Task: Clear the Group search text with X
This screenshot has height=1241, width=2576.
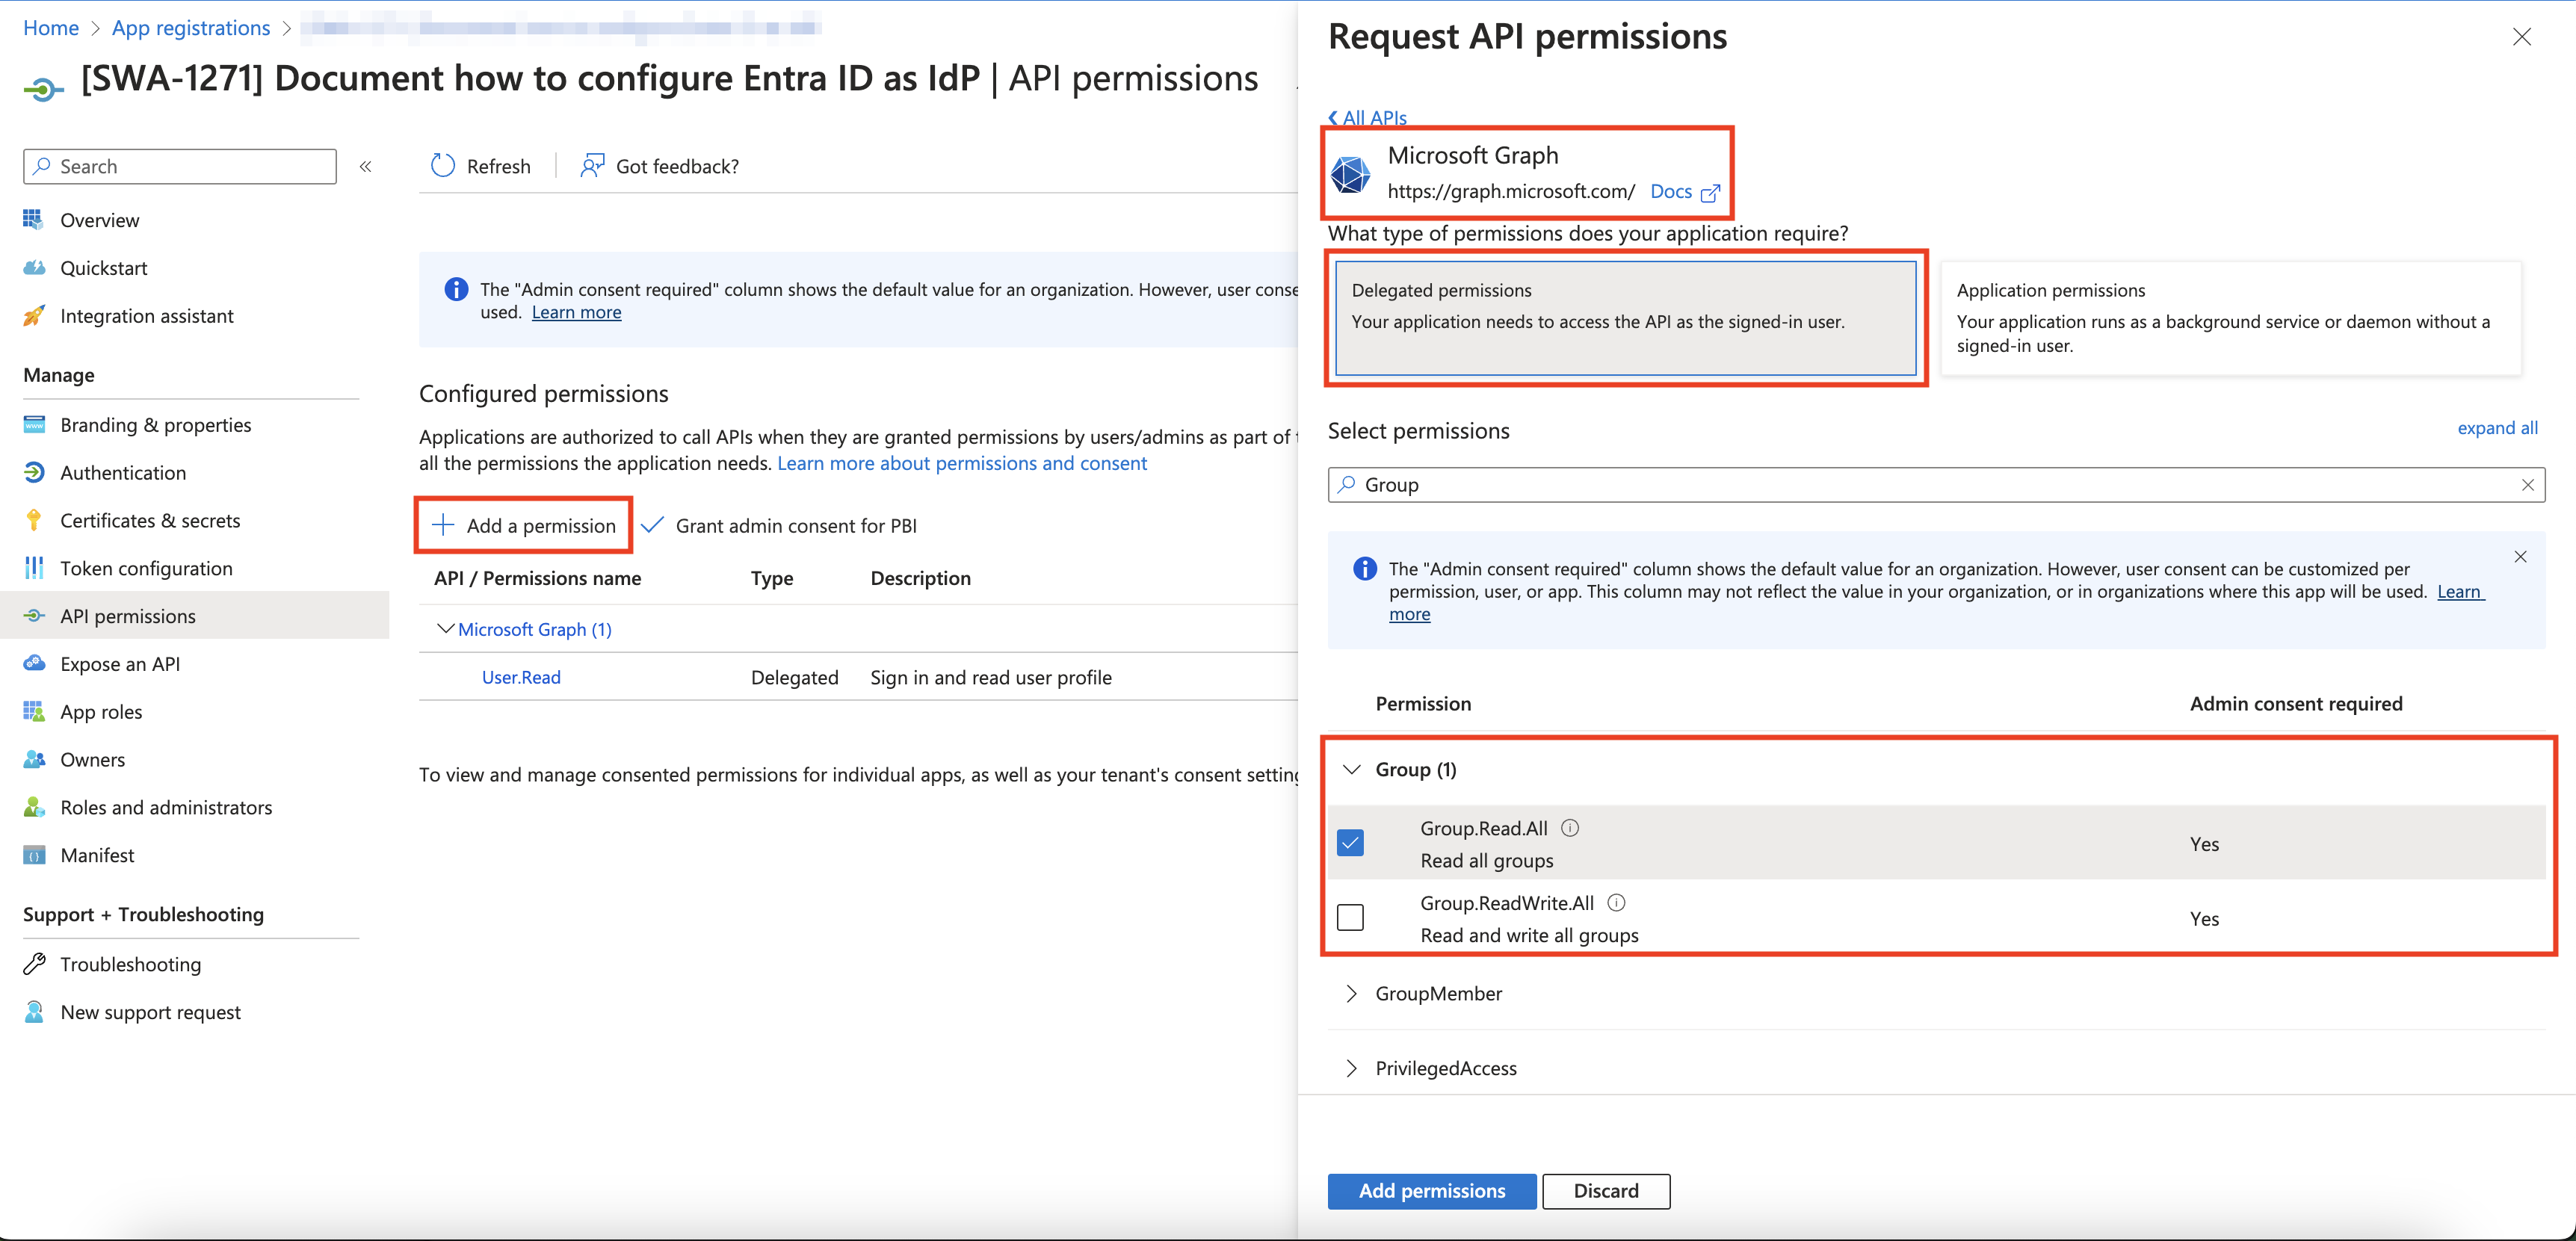Action: click(2527, 484)
